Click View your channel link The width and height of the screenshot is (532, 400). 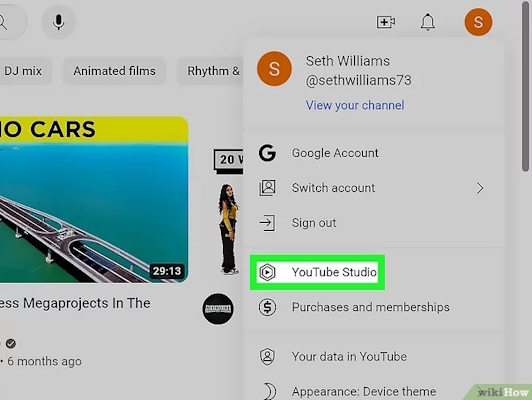click(x=355, y=105)
